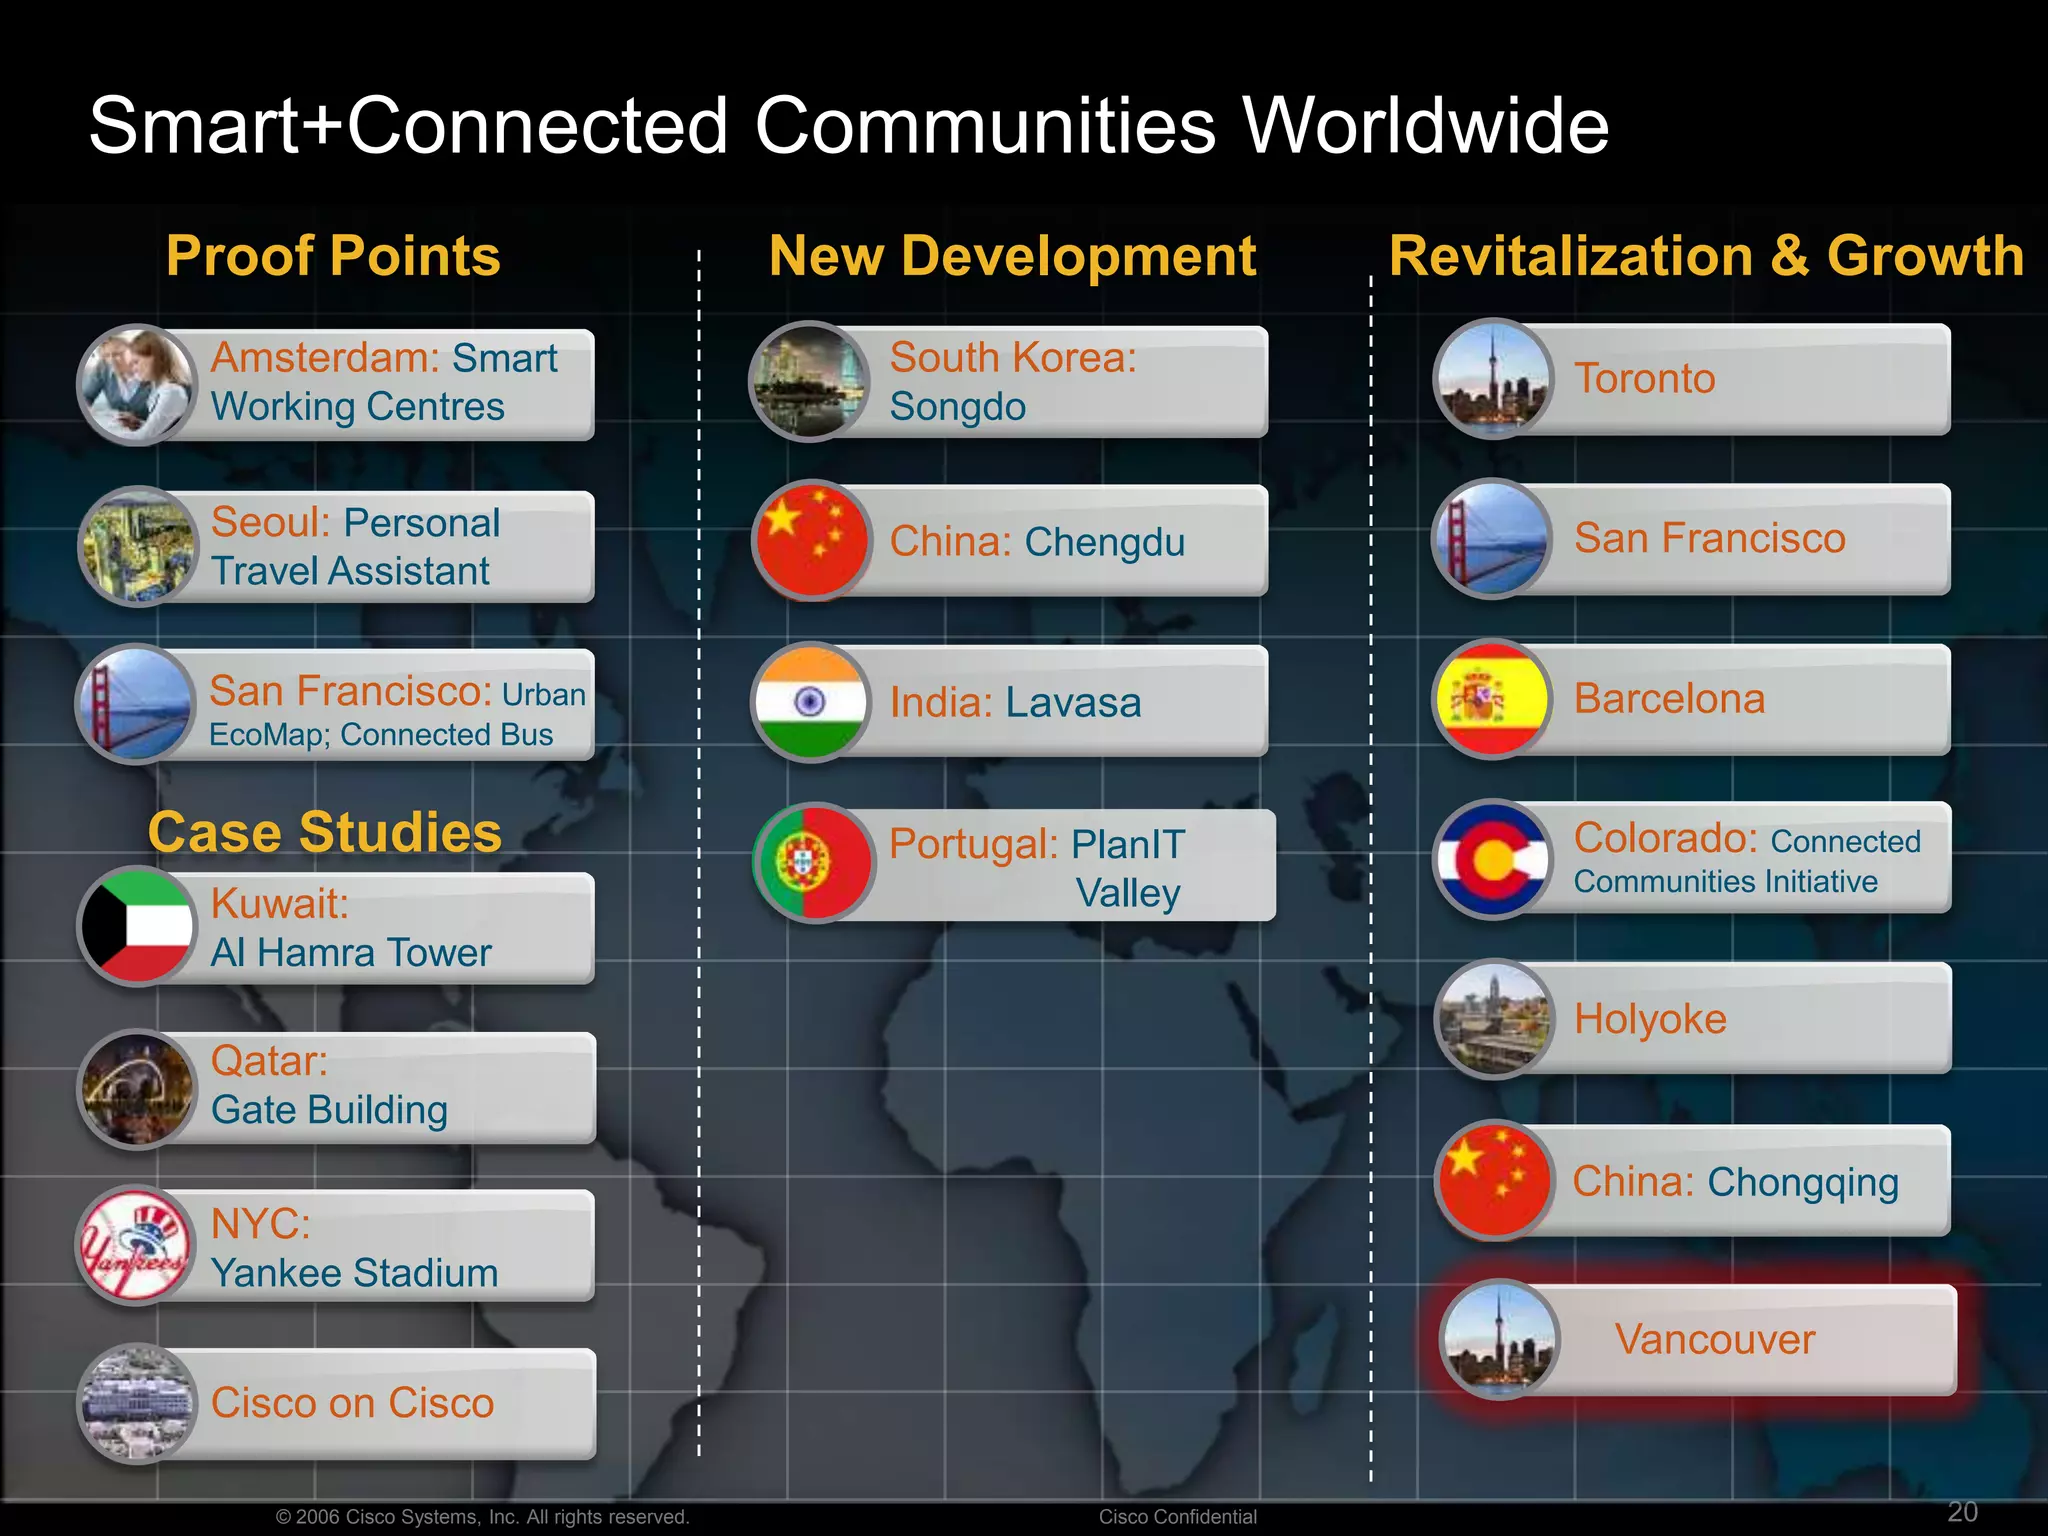2048x1536 pixels.
Task: Click the Yankees logo icon
Action: pyautogui.click(x=136, y=1245)
